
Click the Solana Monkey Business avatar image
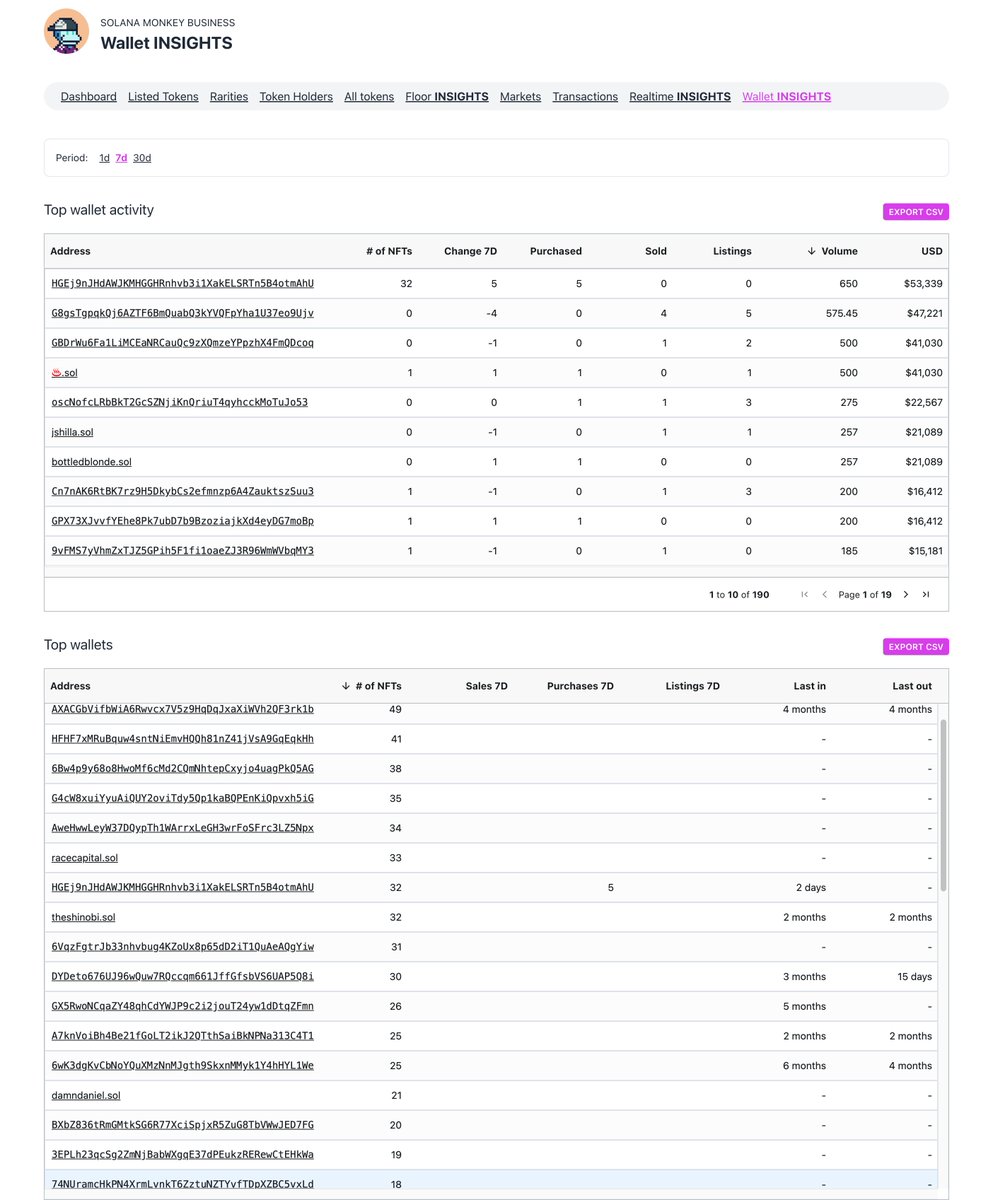[x=67, y=31]
